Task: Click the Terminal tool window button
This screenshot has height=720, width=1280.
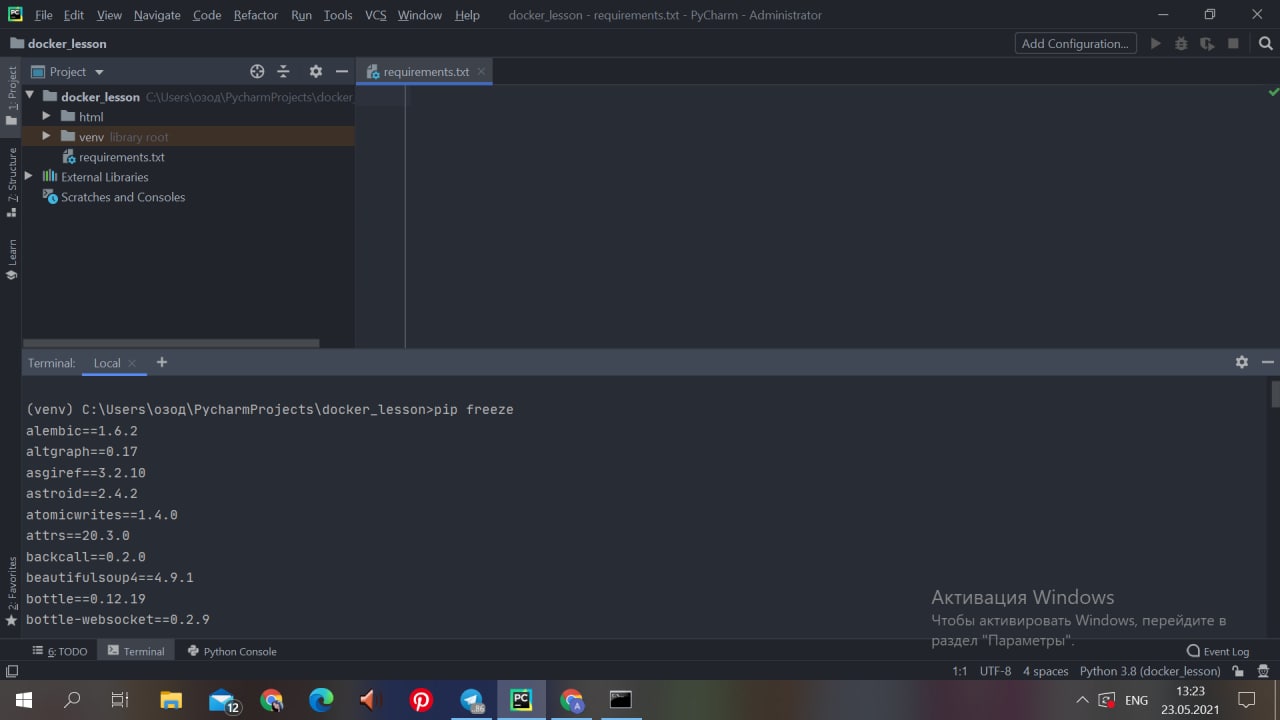Action: (x=135, y=651)
